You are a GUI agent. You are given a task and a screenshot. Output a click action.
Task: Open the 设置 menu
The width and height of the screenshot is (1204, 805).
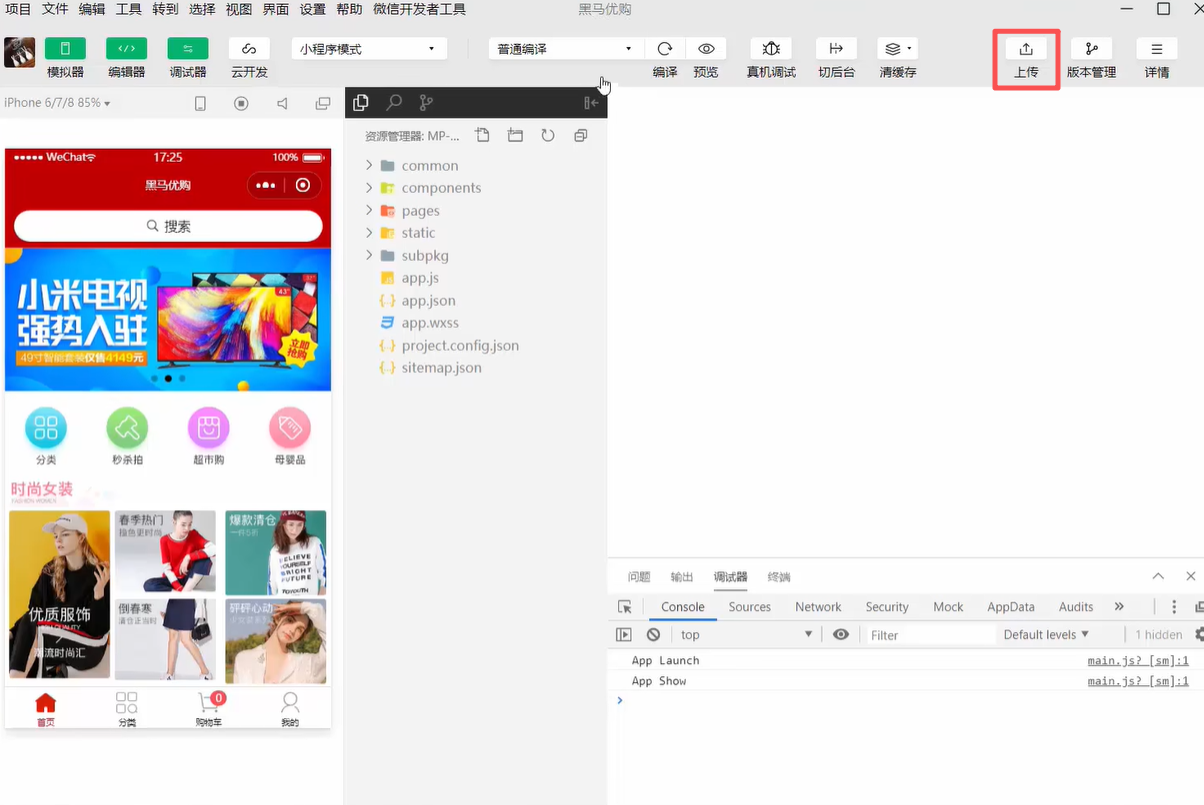tap(313, 9)
